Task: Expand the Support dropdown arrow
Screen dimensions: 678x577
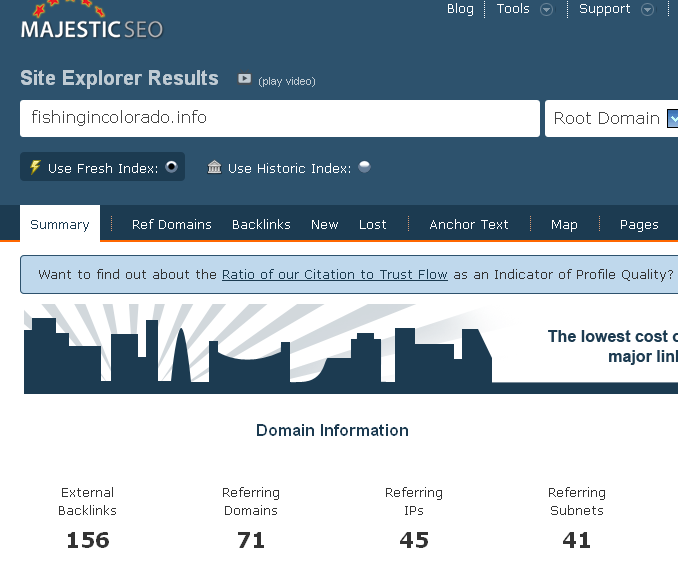Action: click(x=647, y=10)
